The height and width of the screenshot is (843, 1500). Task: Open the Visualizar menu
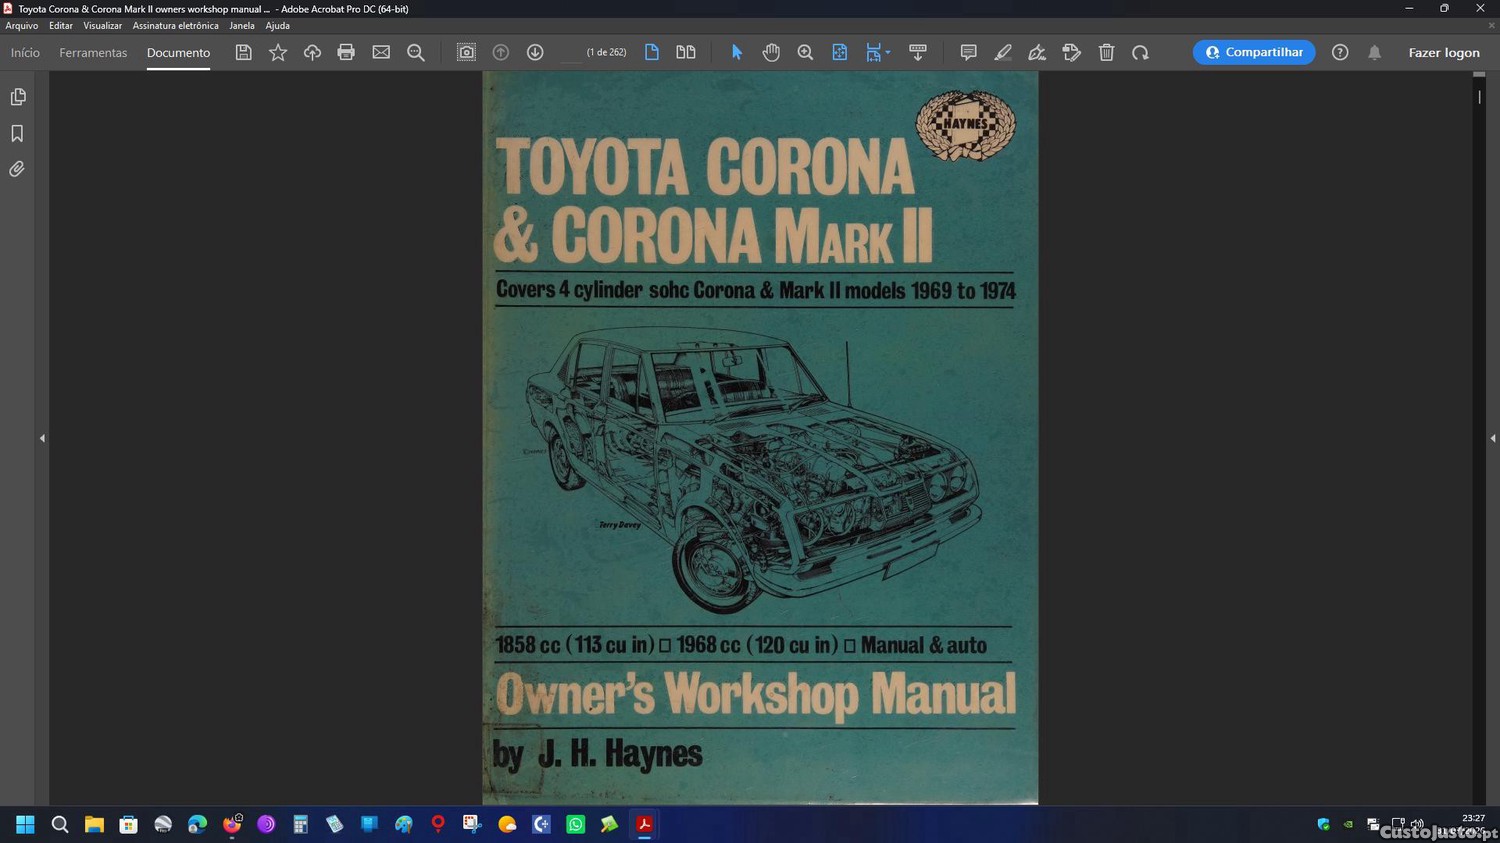(x=102, y=26)
